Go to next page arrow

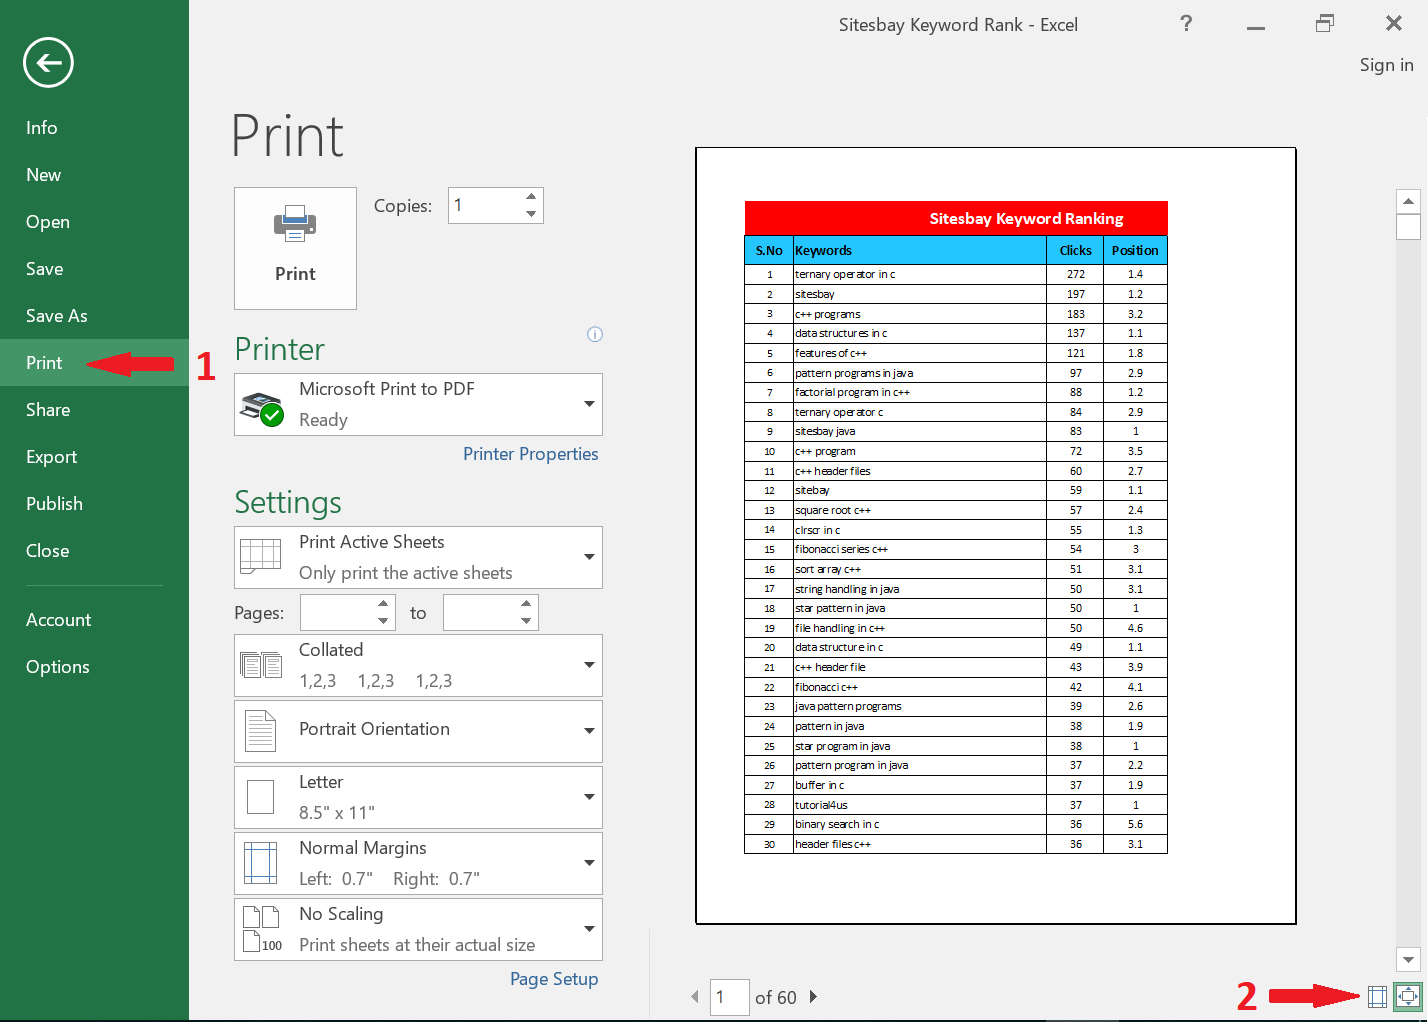tap(813, 997)
